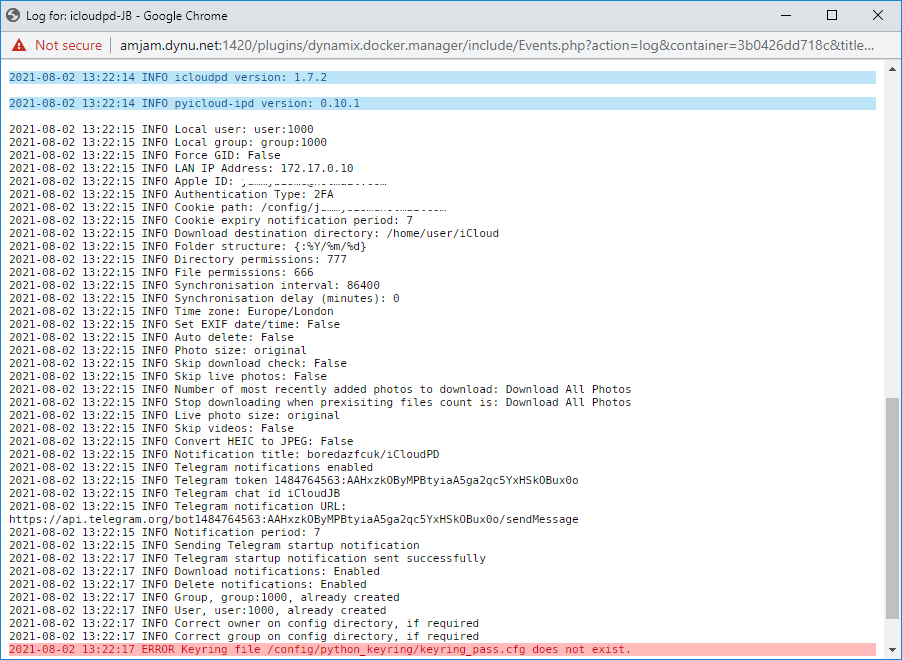Screen dimensions: 902x660
Task: Click the 'Local group: group:1000' line
Action: 168,142
